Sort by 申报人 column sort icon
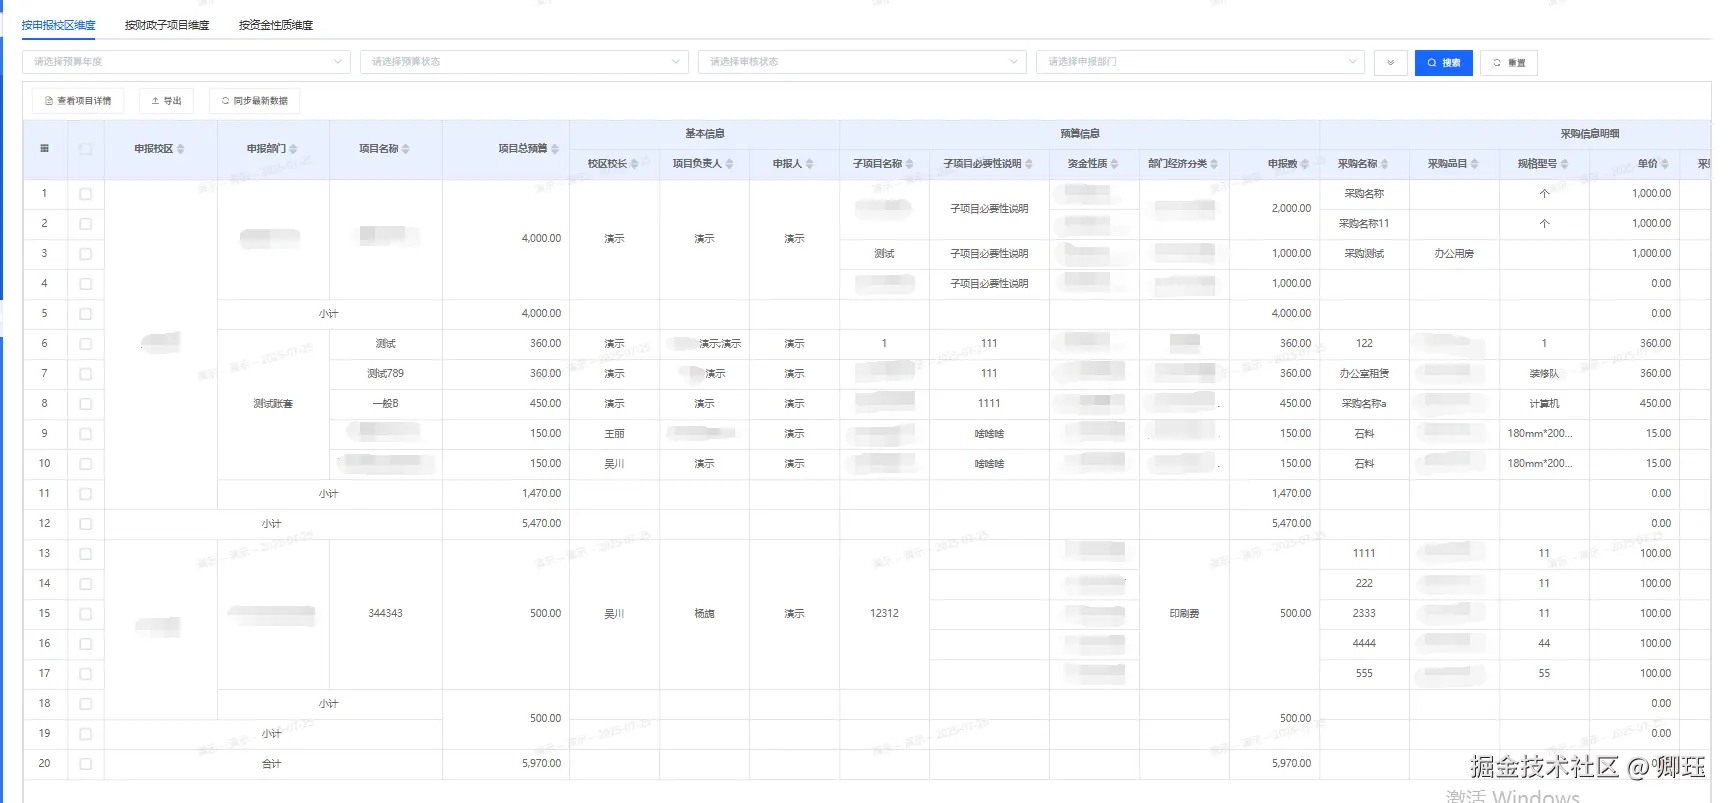Image resolution: width=1728 pixels, height=803 pixels. point(810,164)
